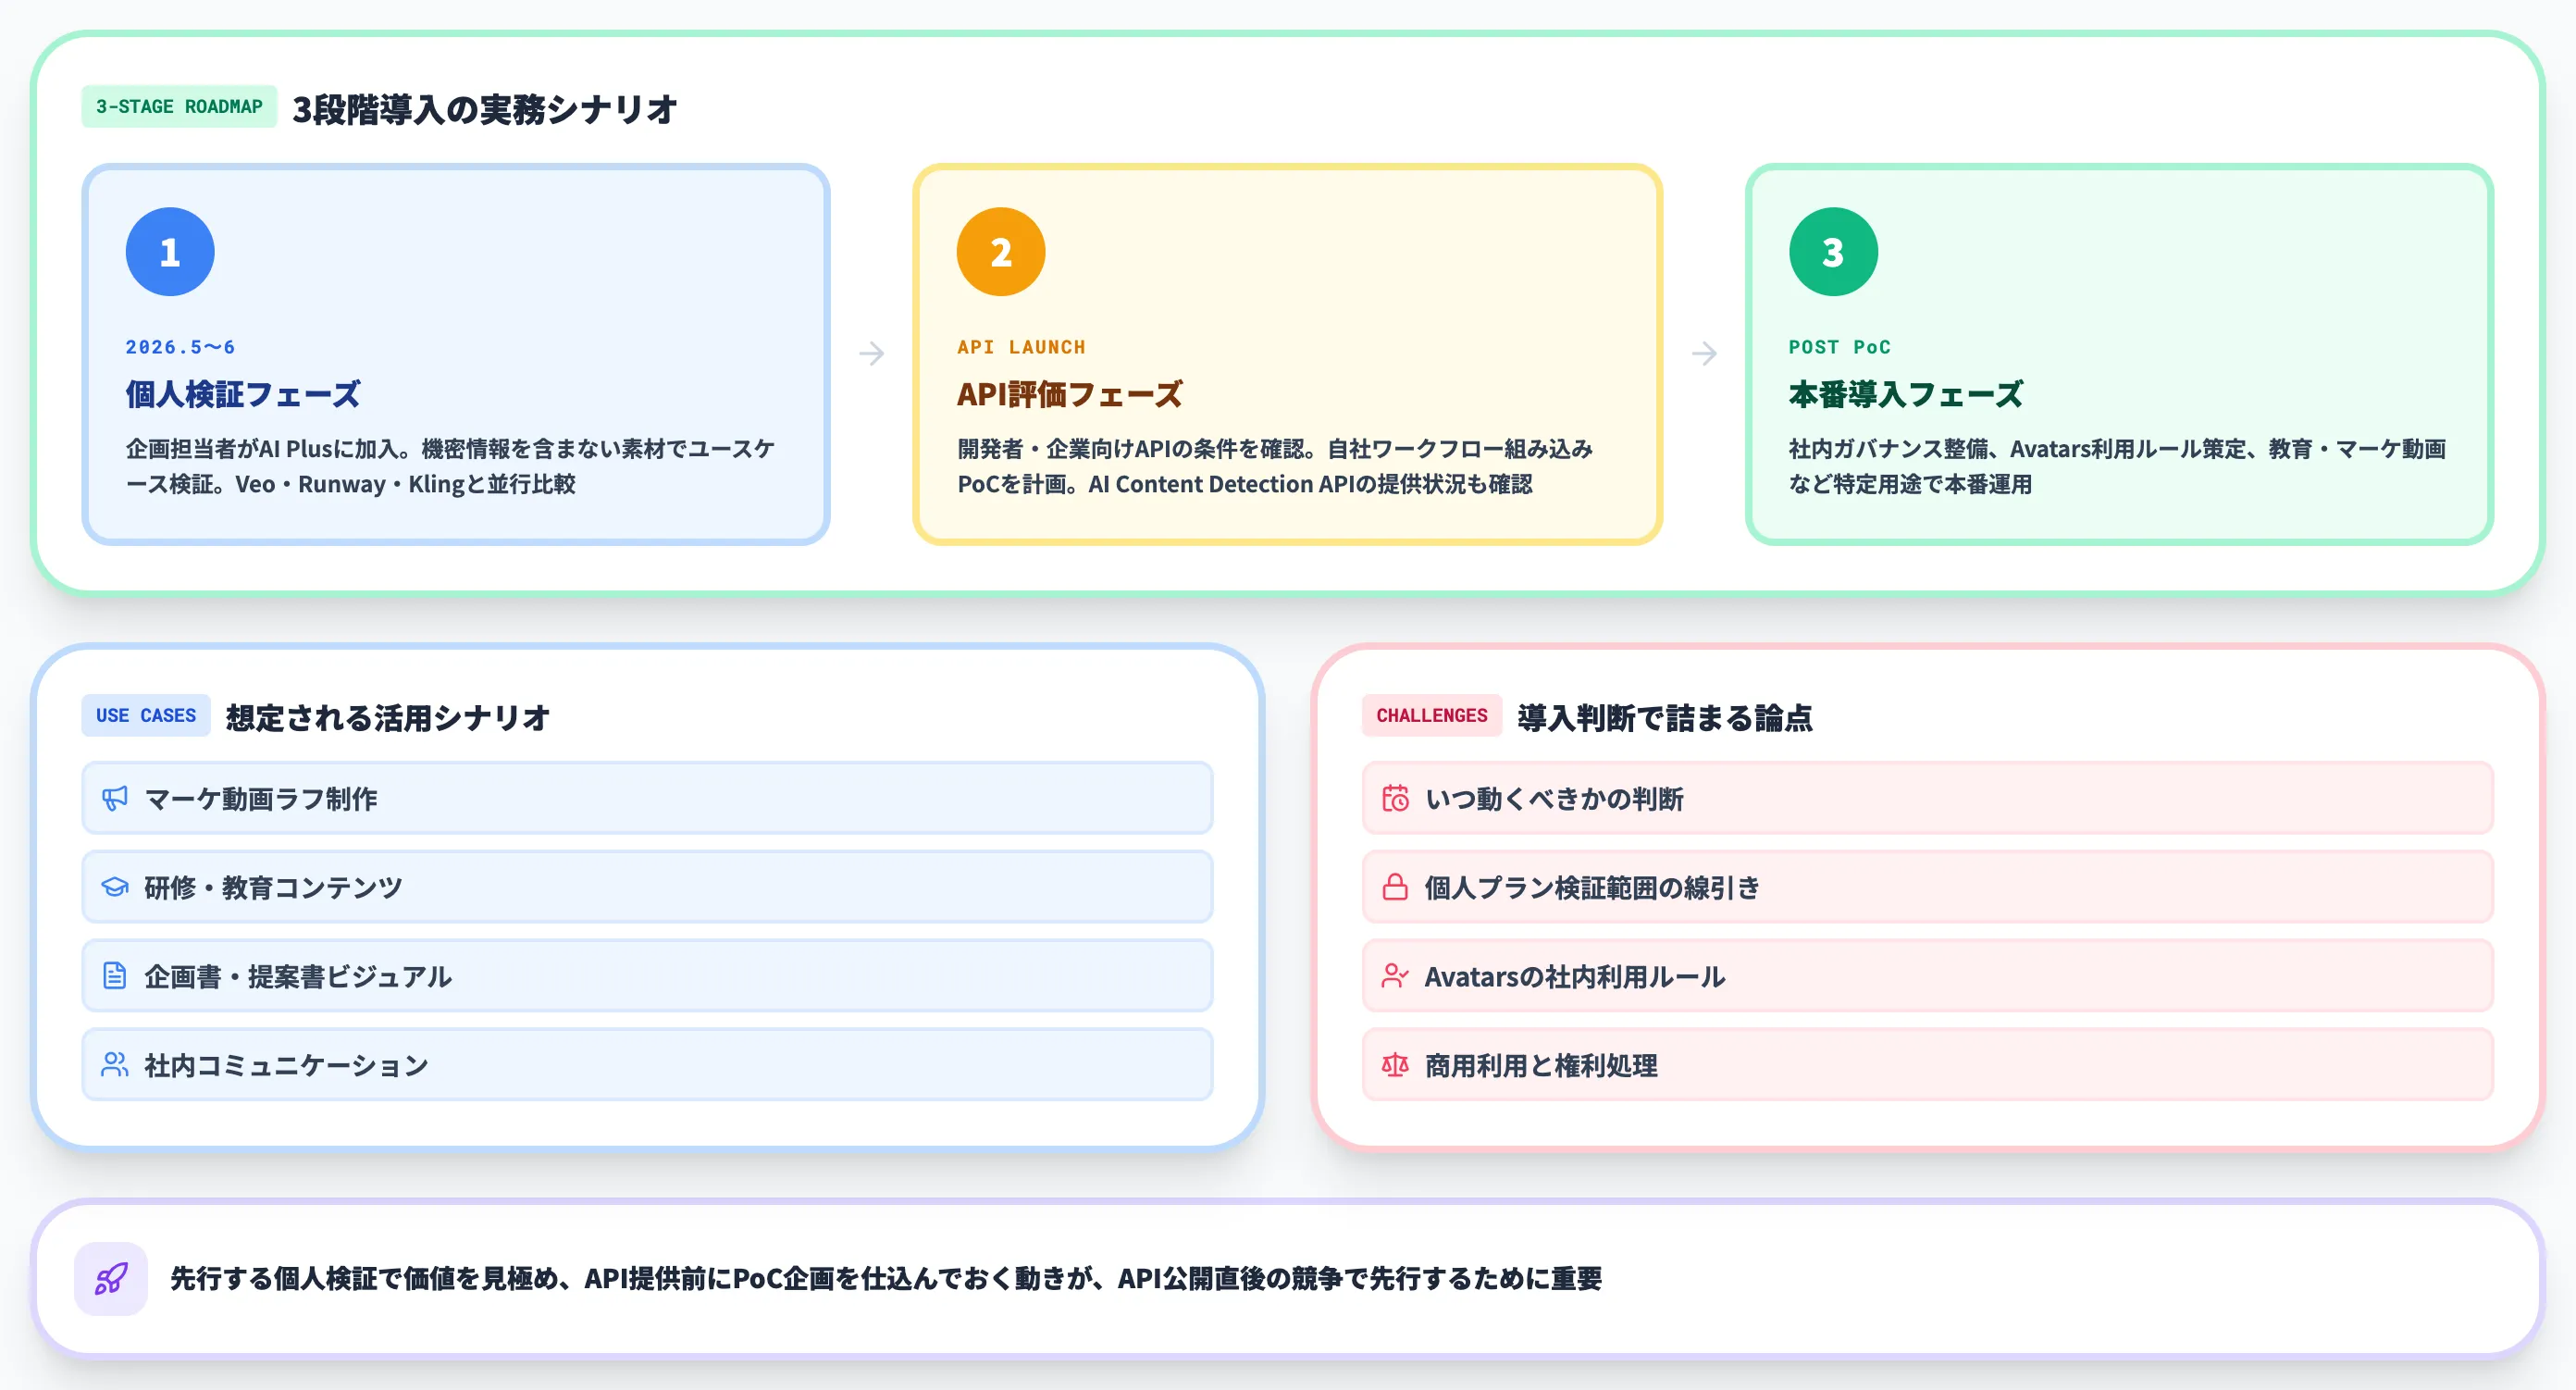Open the 社内コミュニケーション row
2576x1390 pixels.
647,1064
